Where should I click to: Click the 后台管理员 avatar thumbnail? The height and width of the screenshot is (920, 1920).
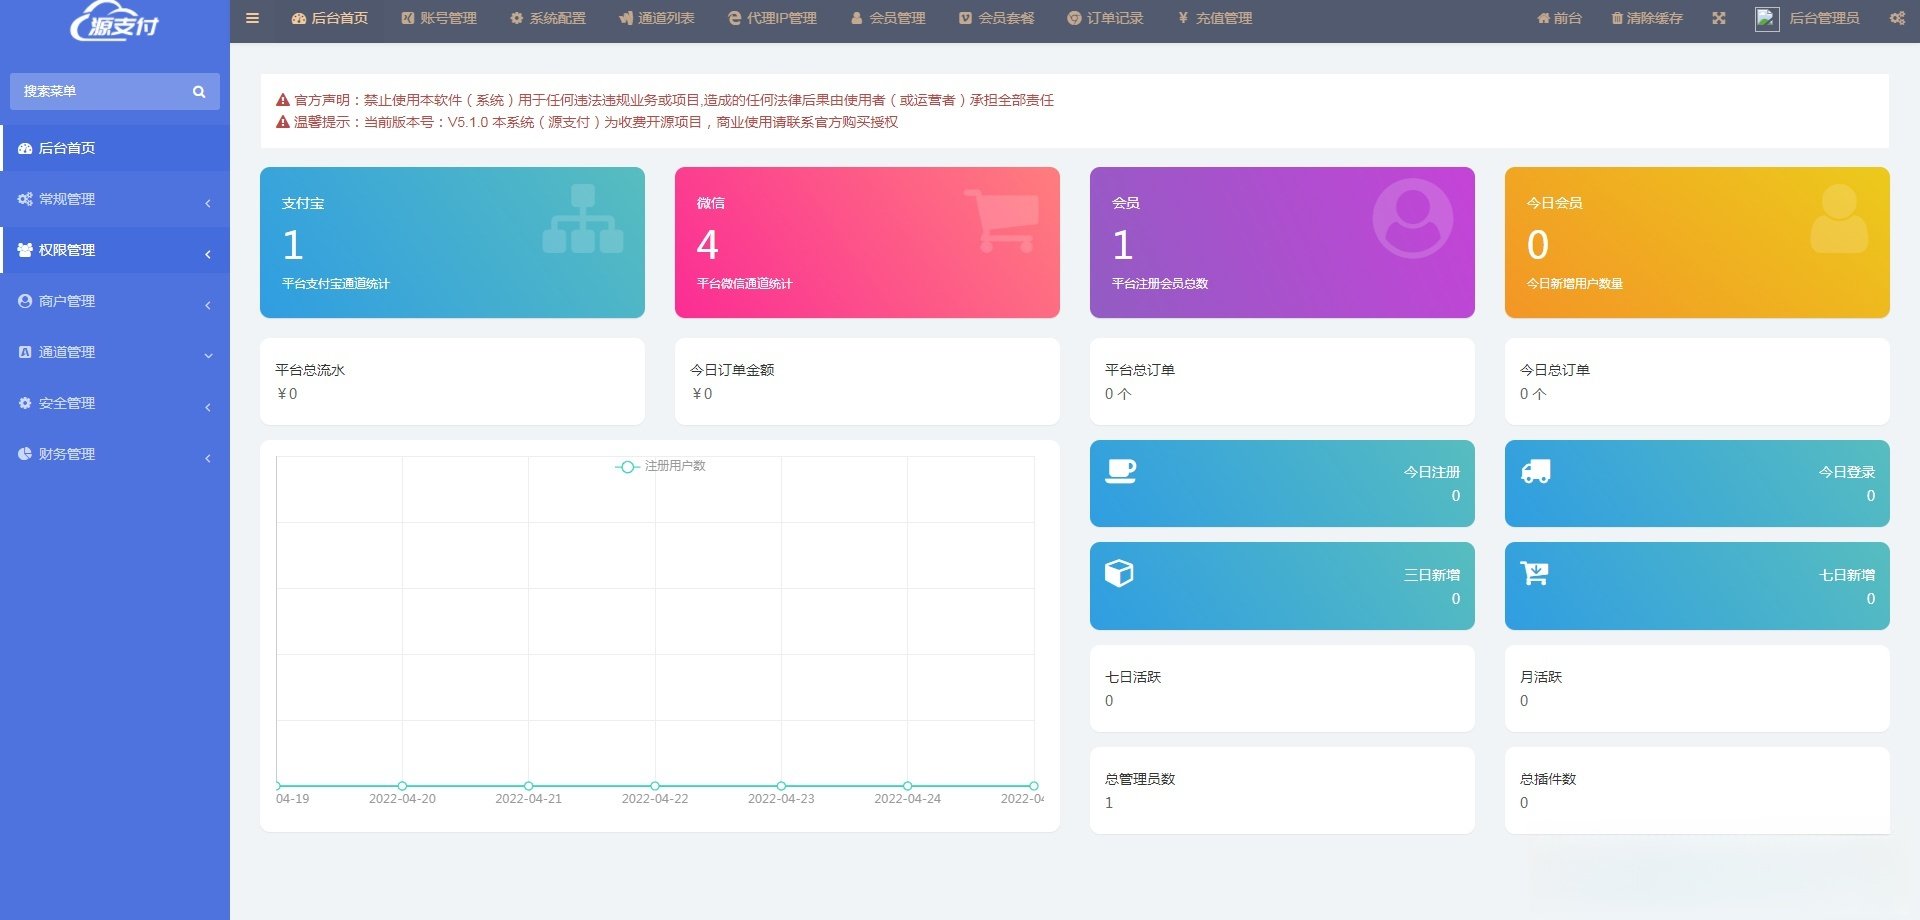[x=1765, y=17]
